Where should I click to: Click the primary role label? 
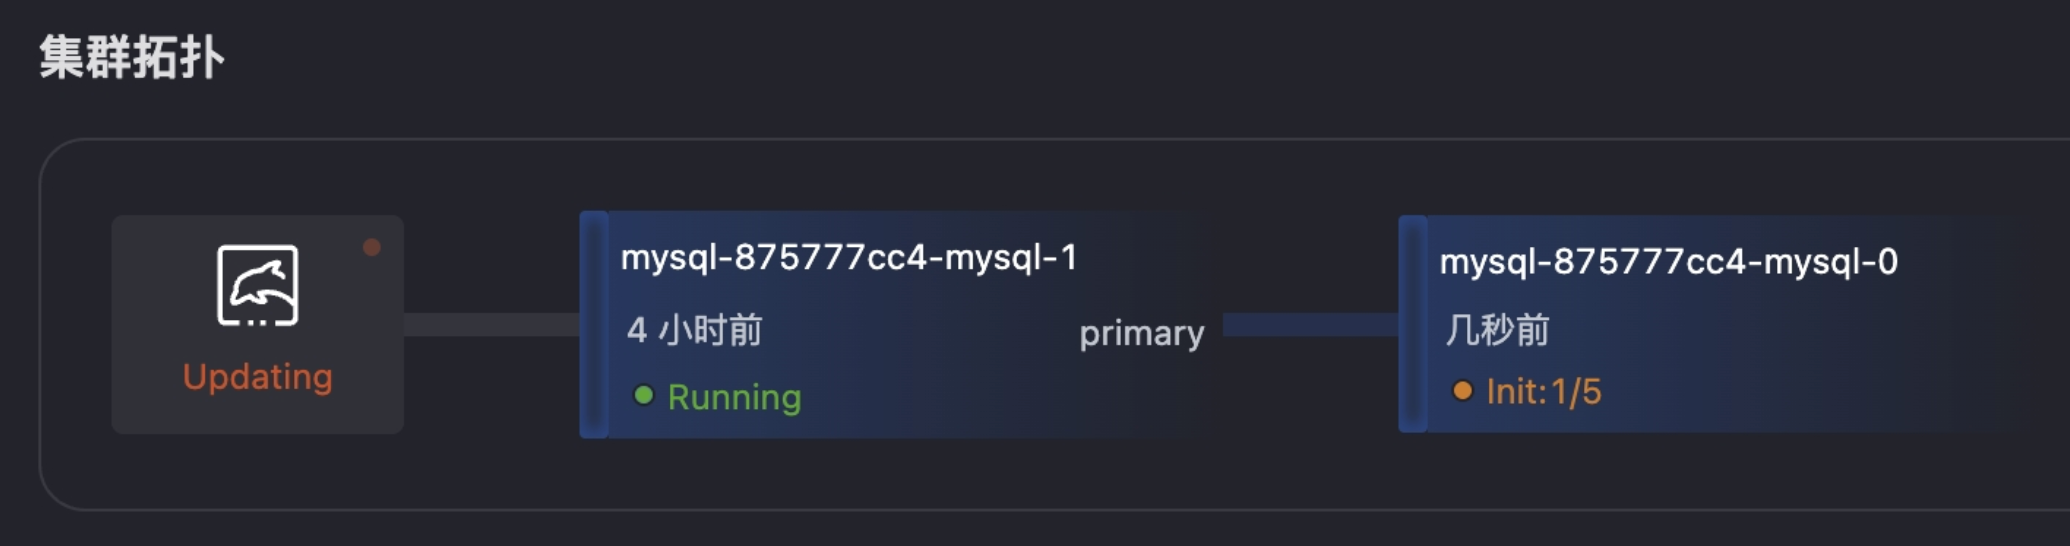tap(1142, 333)
